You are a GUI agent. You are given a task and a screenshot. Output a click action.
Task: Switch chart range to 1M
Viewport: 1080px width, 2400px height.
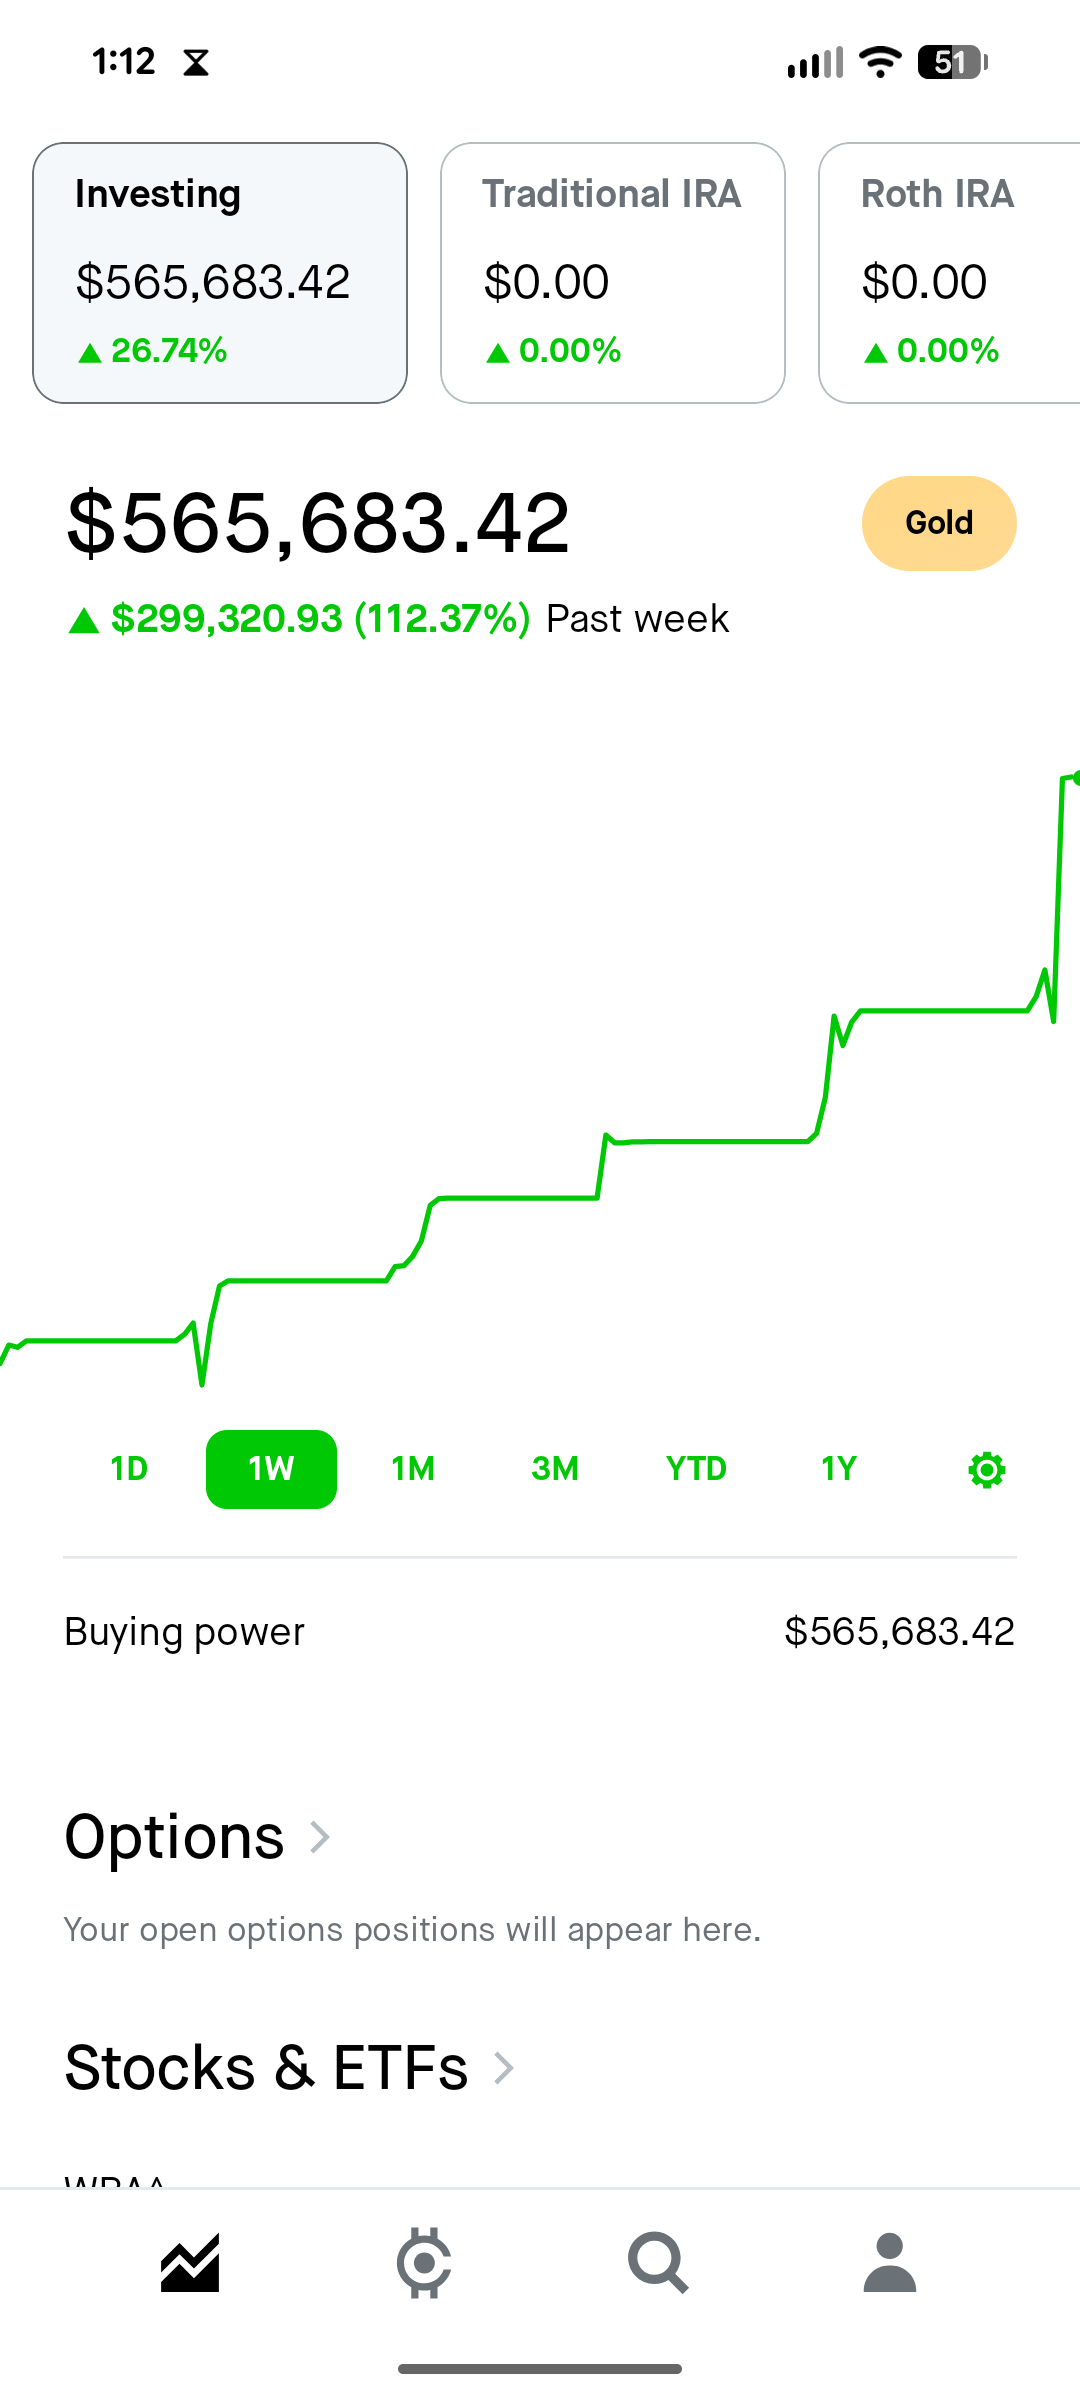click(x=413, y=1469)
